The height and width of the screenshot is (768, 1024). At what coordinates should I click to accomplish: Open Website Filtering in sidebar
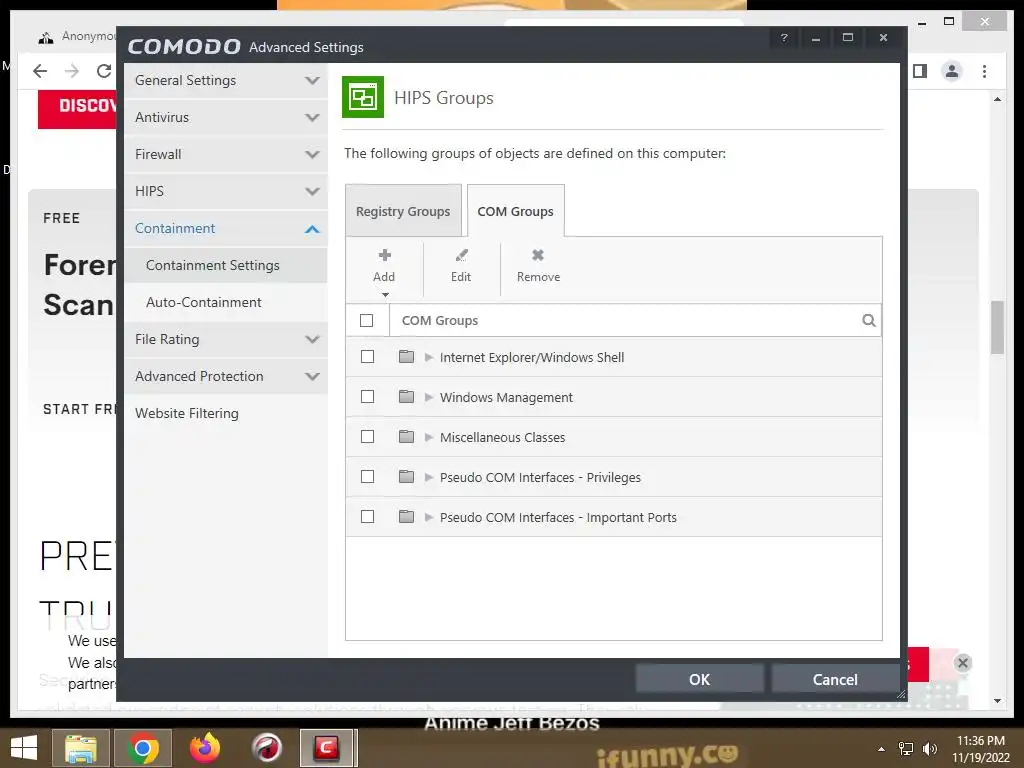(226, 413)
